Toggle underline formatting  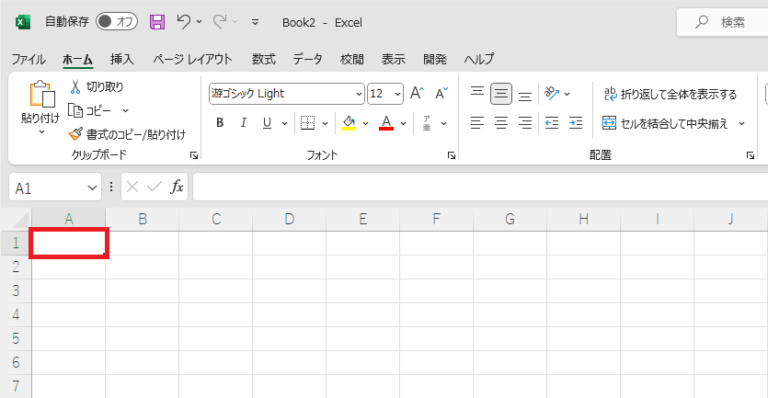[267, 123]
